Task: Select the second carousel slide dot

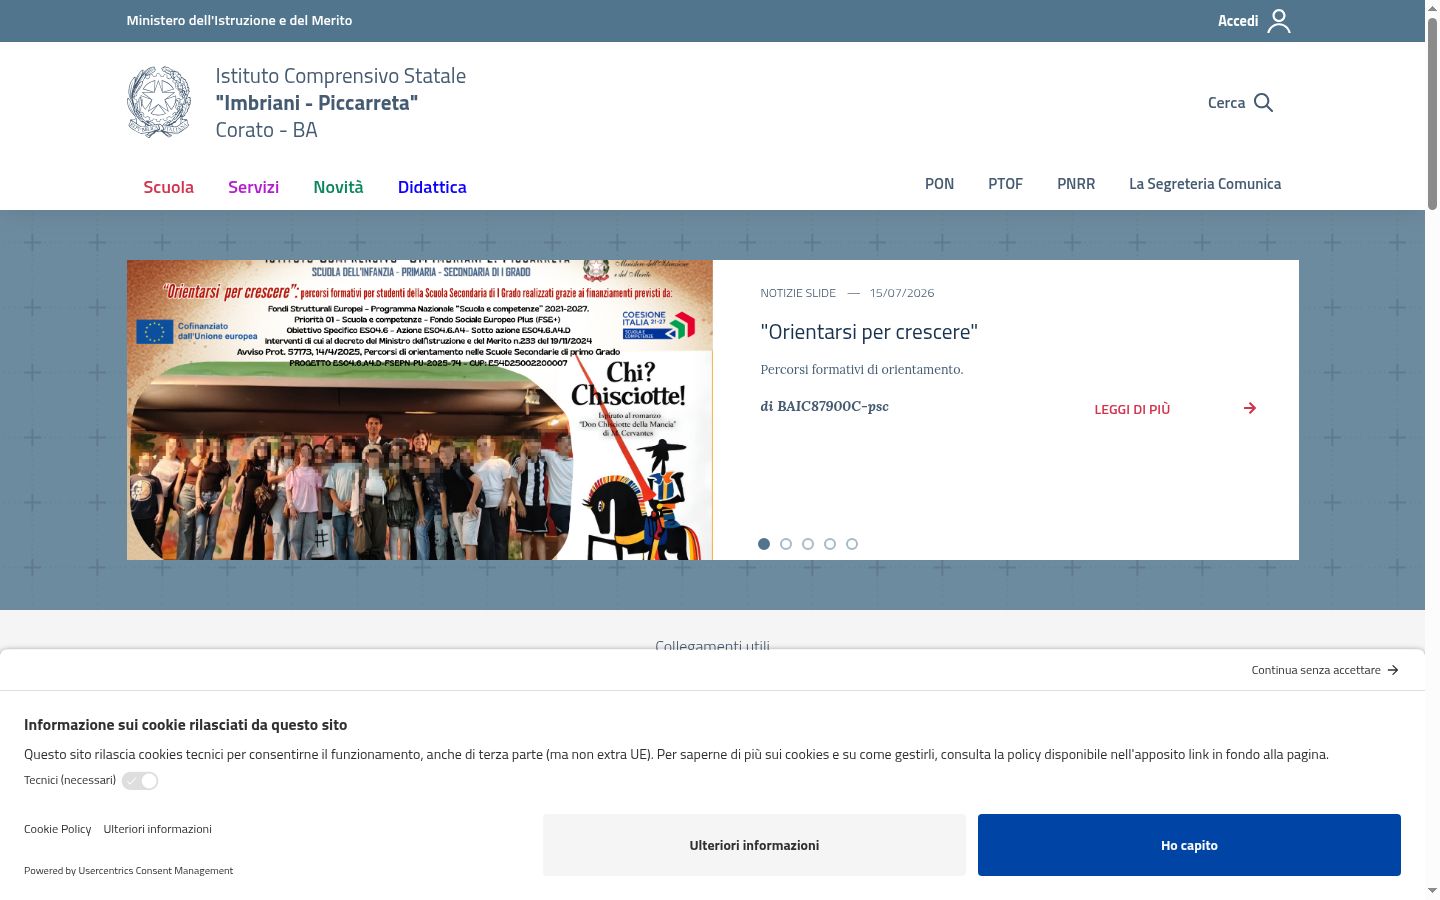Action: point(786,544)
